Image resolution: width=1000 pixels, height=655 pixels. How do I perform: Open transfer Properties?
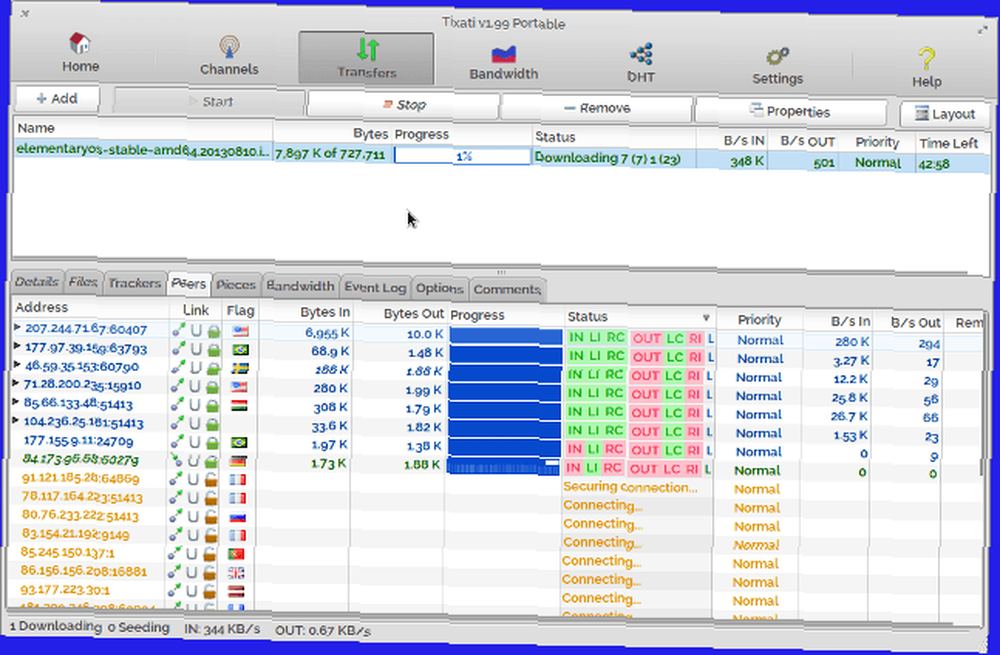coord(790,112)
